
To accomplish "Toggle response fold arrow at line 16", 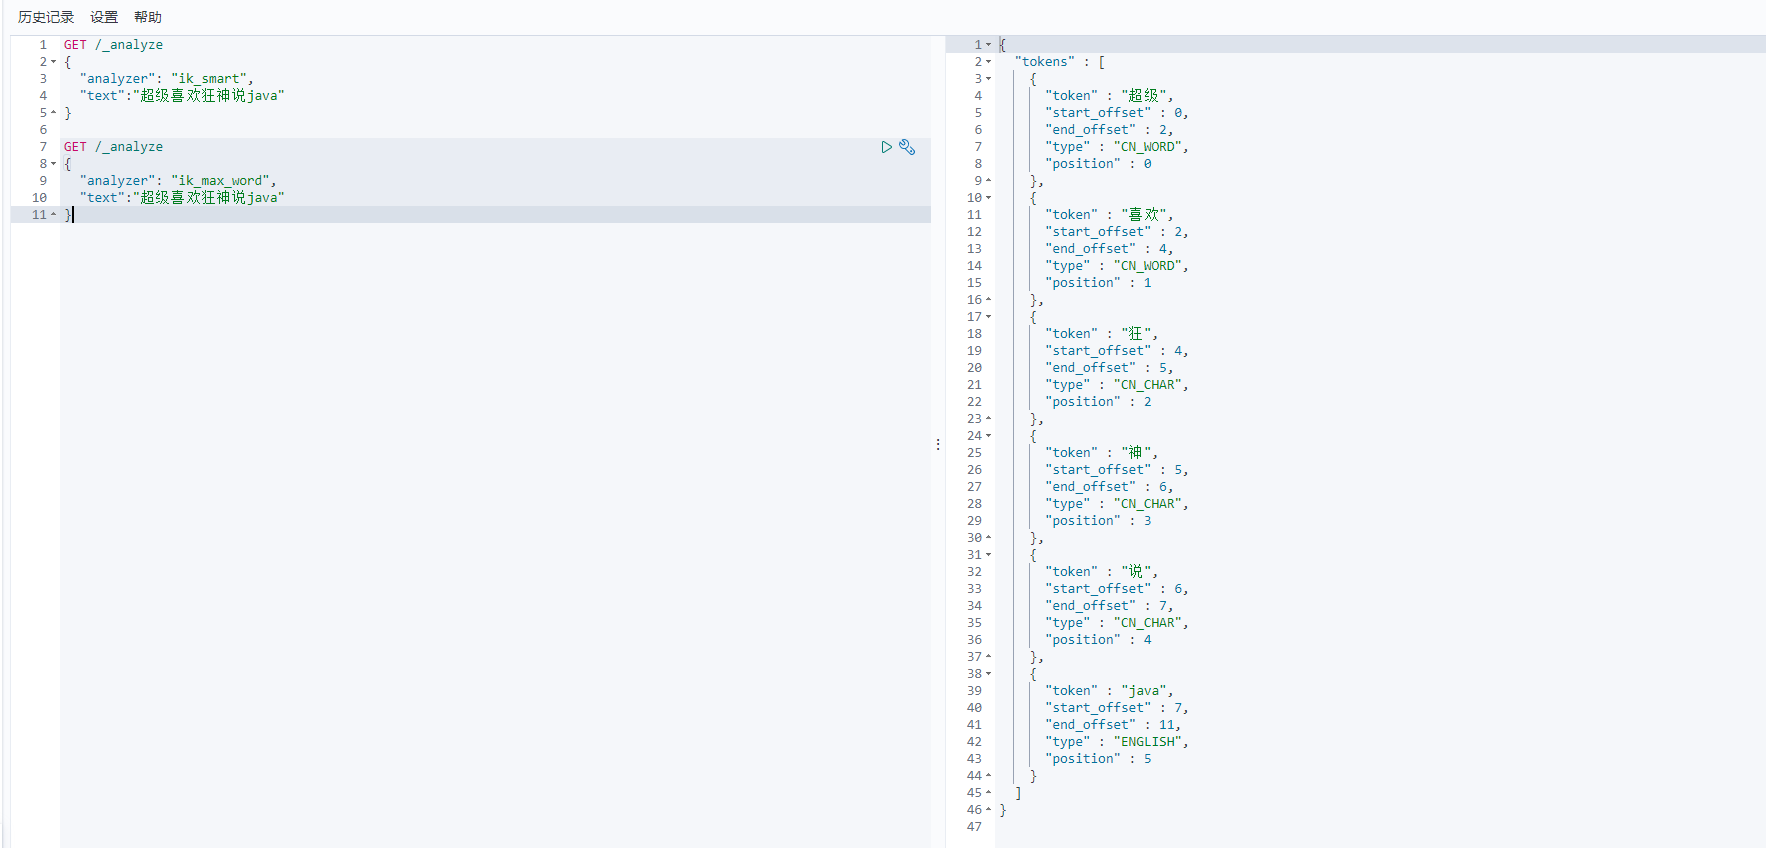I will (989, 300).
